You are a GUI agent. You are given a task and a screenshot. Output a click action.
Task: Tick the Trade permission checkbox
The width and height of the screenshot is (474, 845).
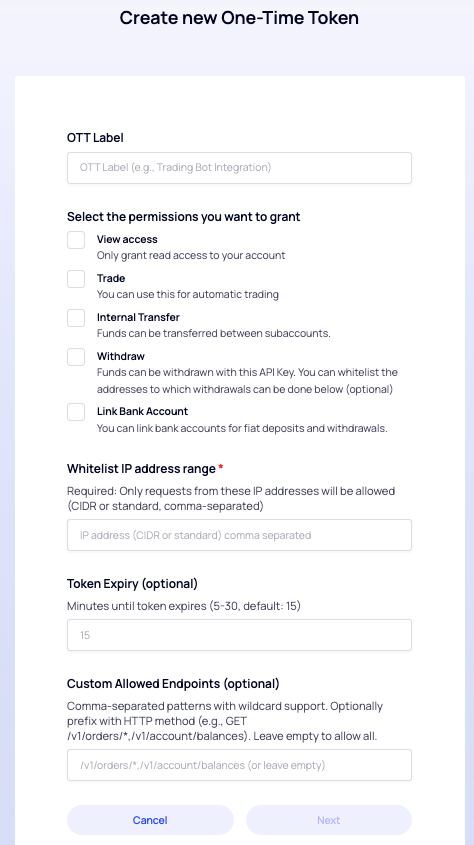(76, 279)
